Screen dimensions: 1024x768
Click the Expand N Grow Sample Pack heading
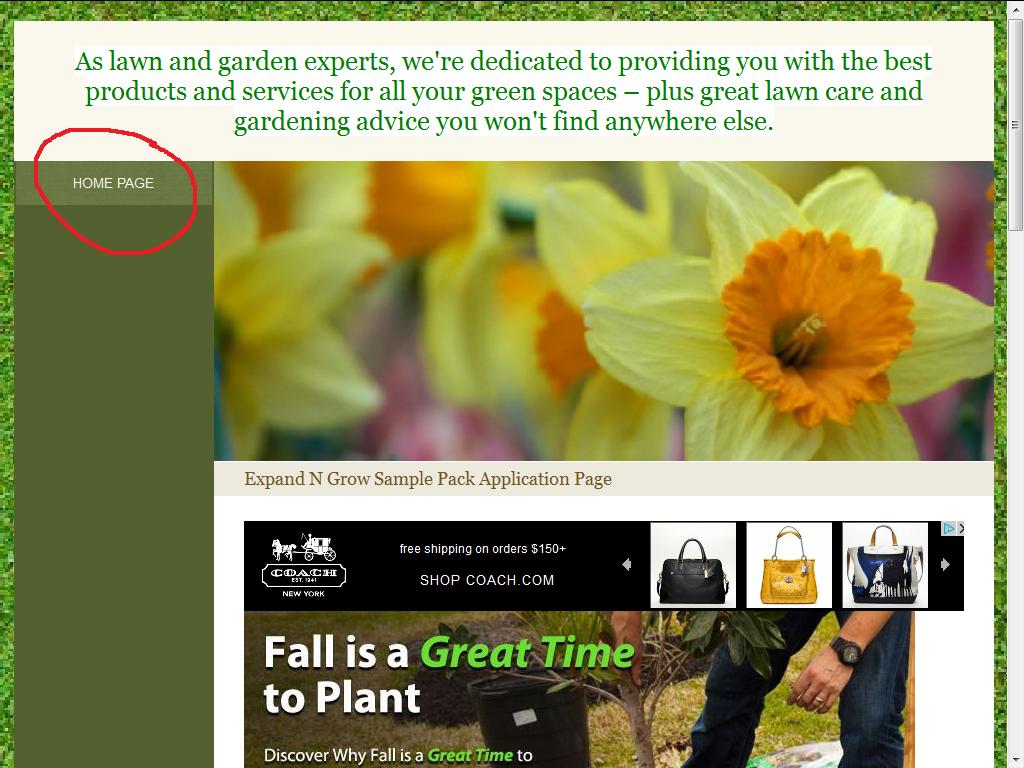tap(428, 479)
